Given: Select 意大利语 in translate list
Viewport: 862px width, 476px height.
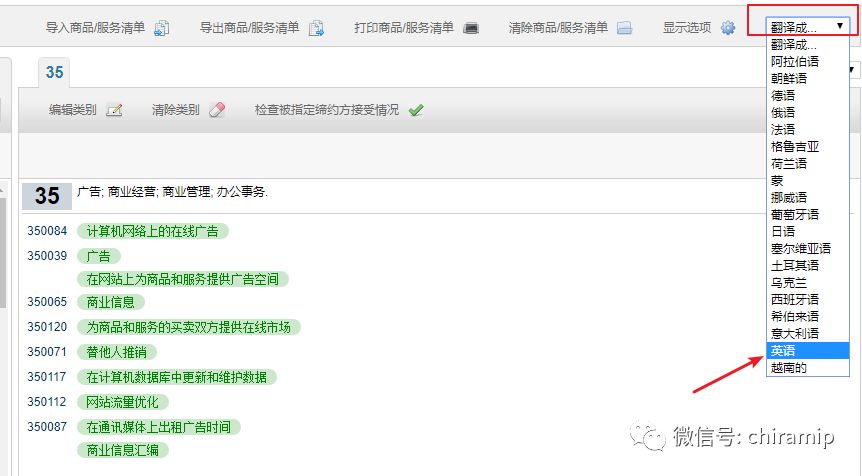Looking at the screenshot, I should [807, 334].
